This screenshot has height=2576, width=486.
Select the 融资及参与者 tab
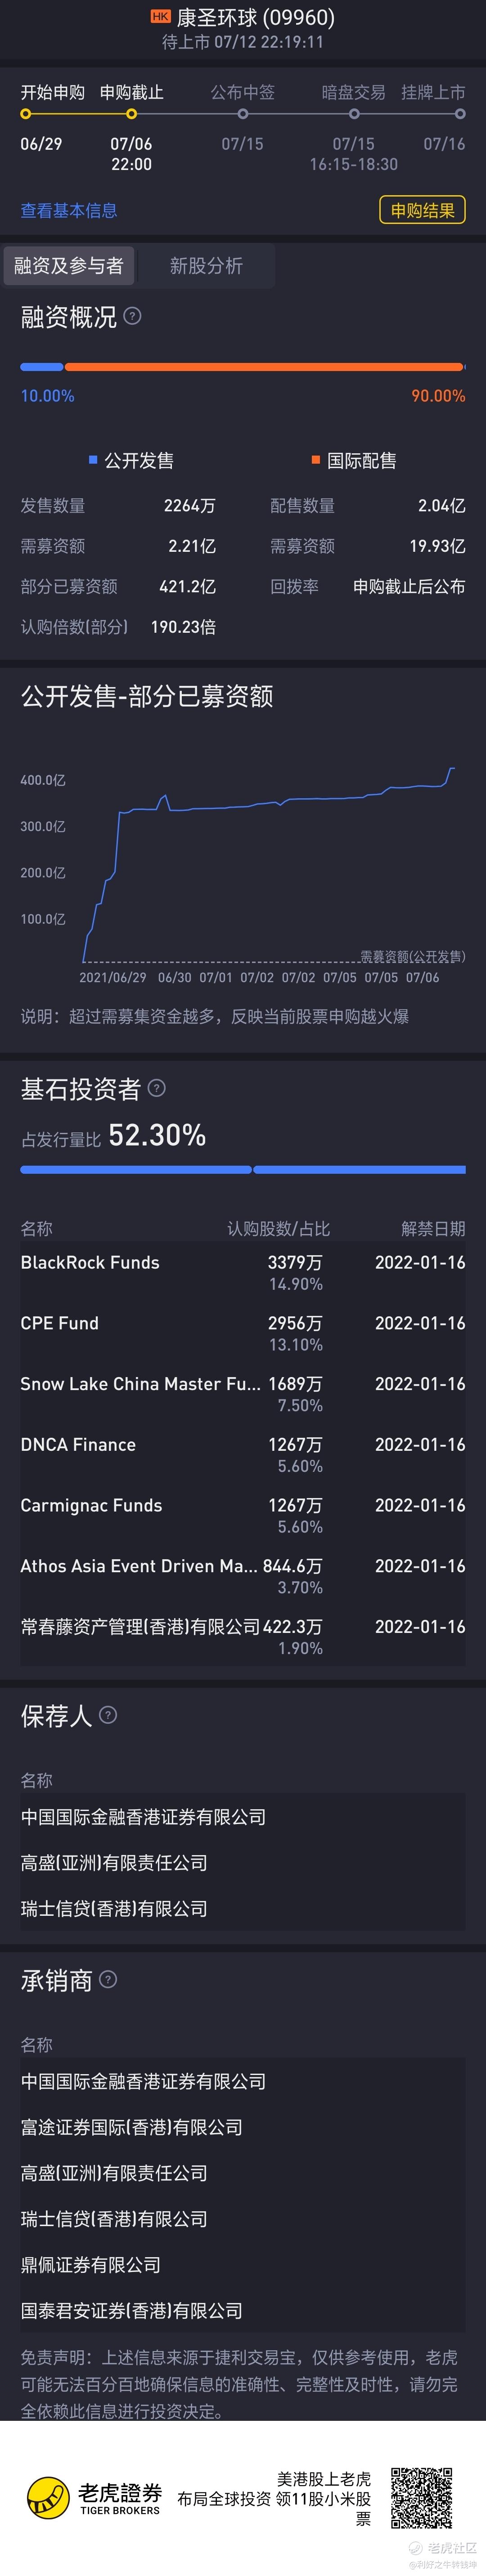click(x=68, y=265)
